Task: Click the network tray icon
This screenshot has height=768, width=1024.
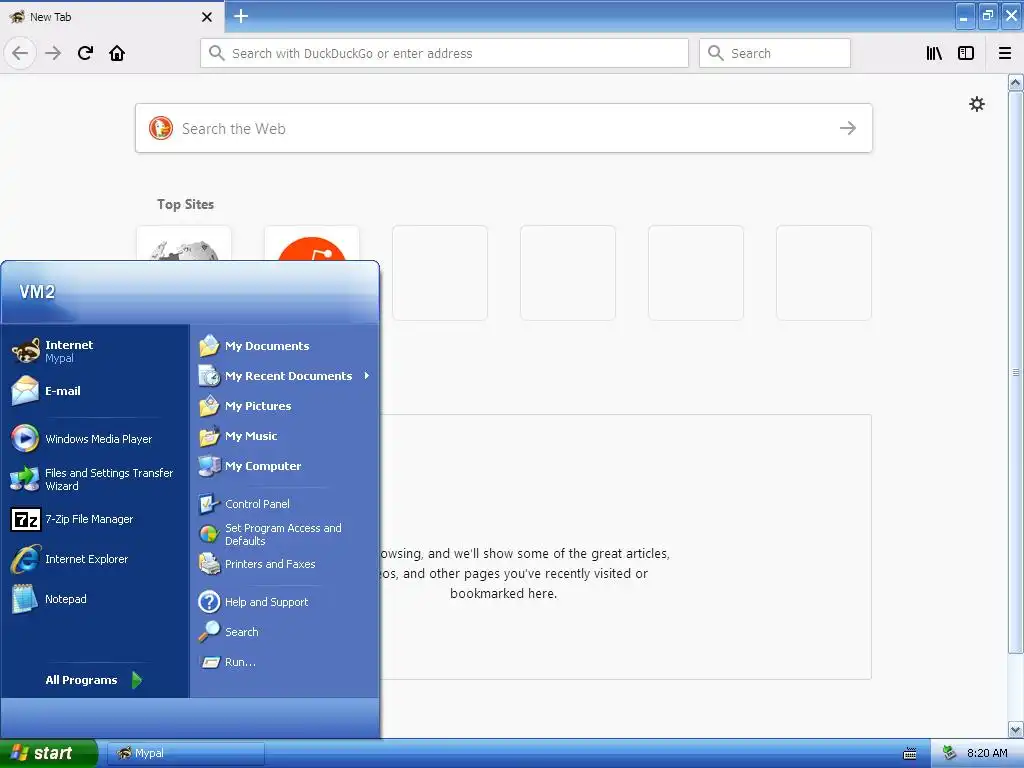Action: [949, 753]
